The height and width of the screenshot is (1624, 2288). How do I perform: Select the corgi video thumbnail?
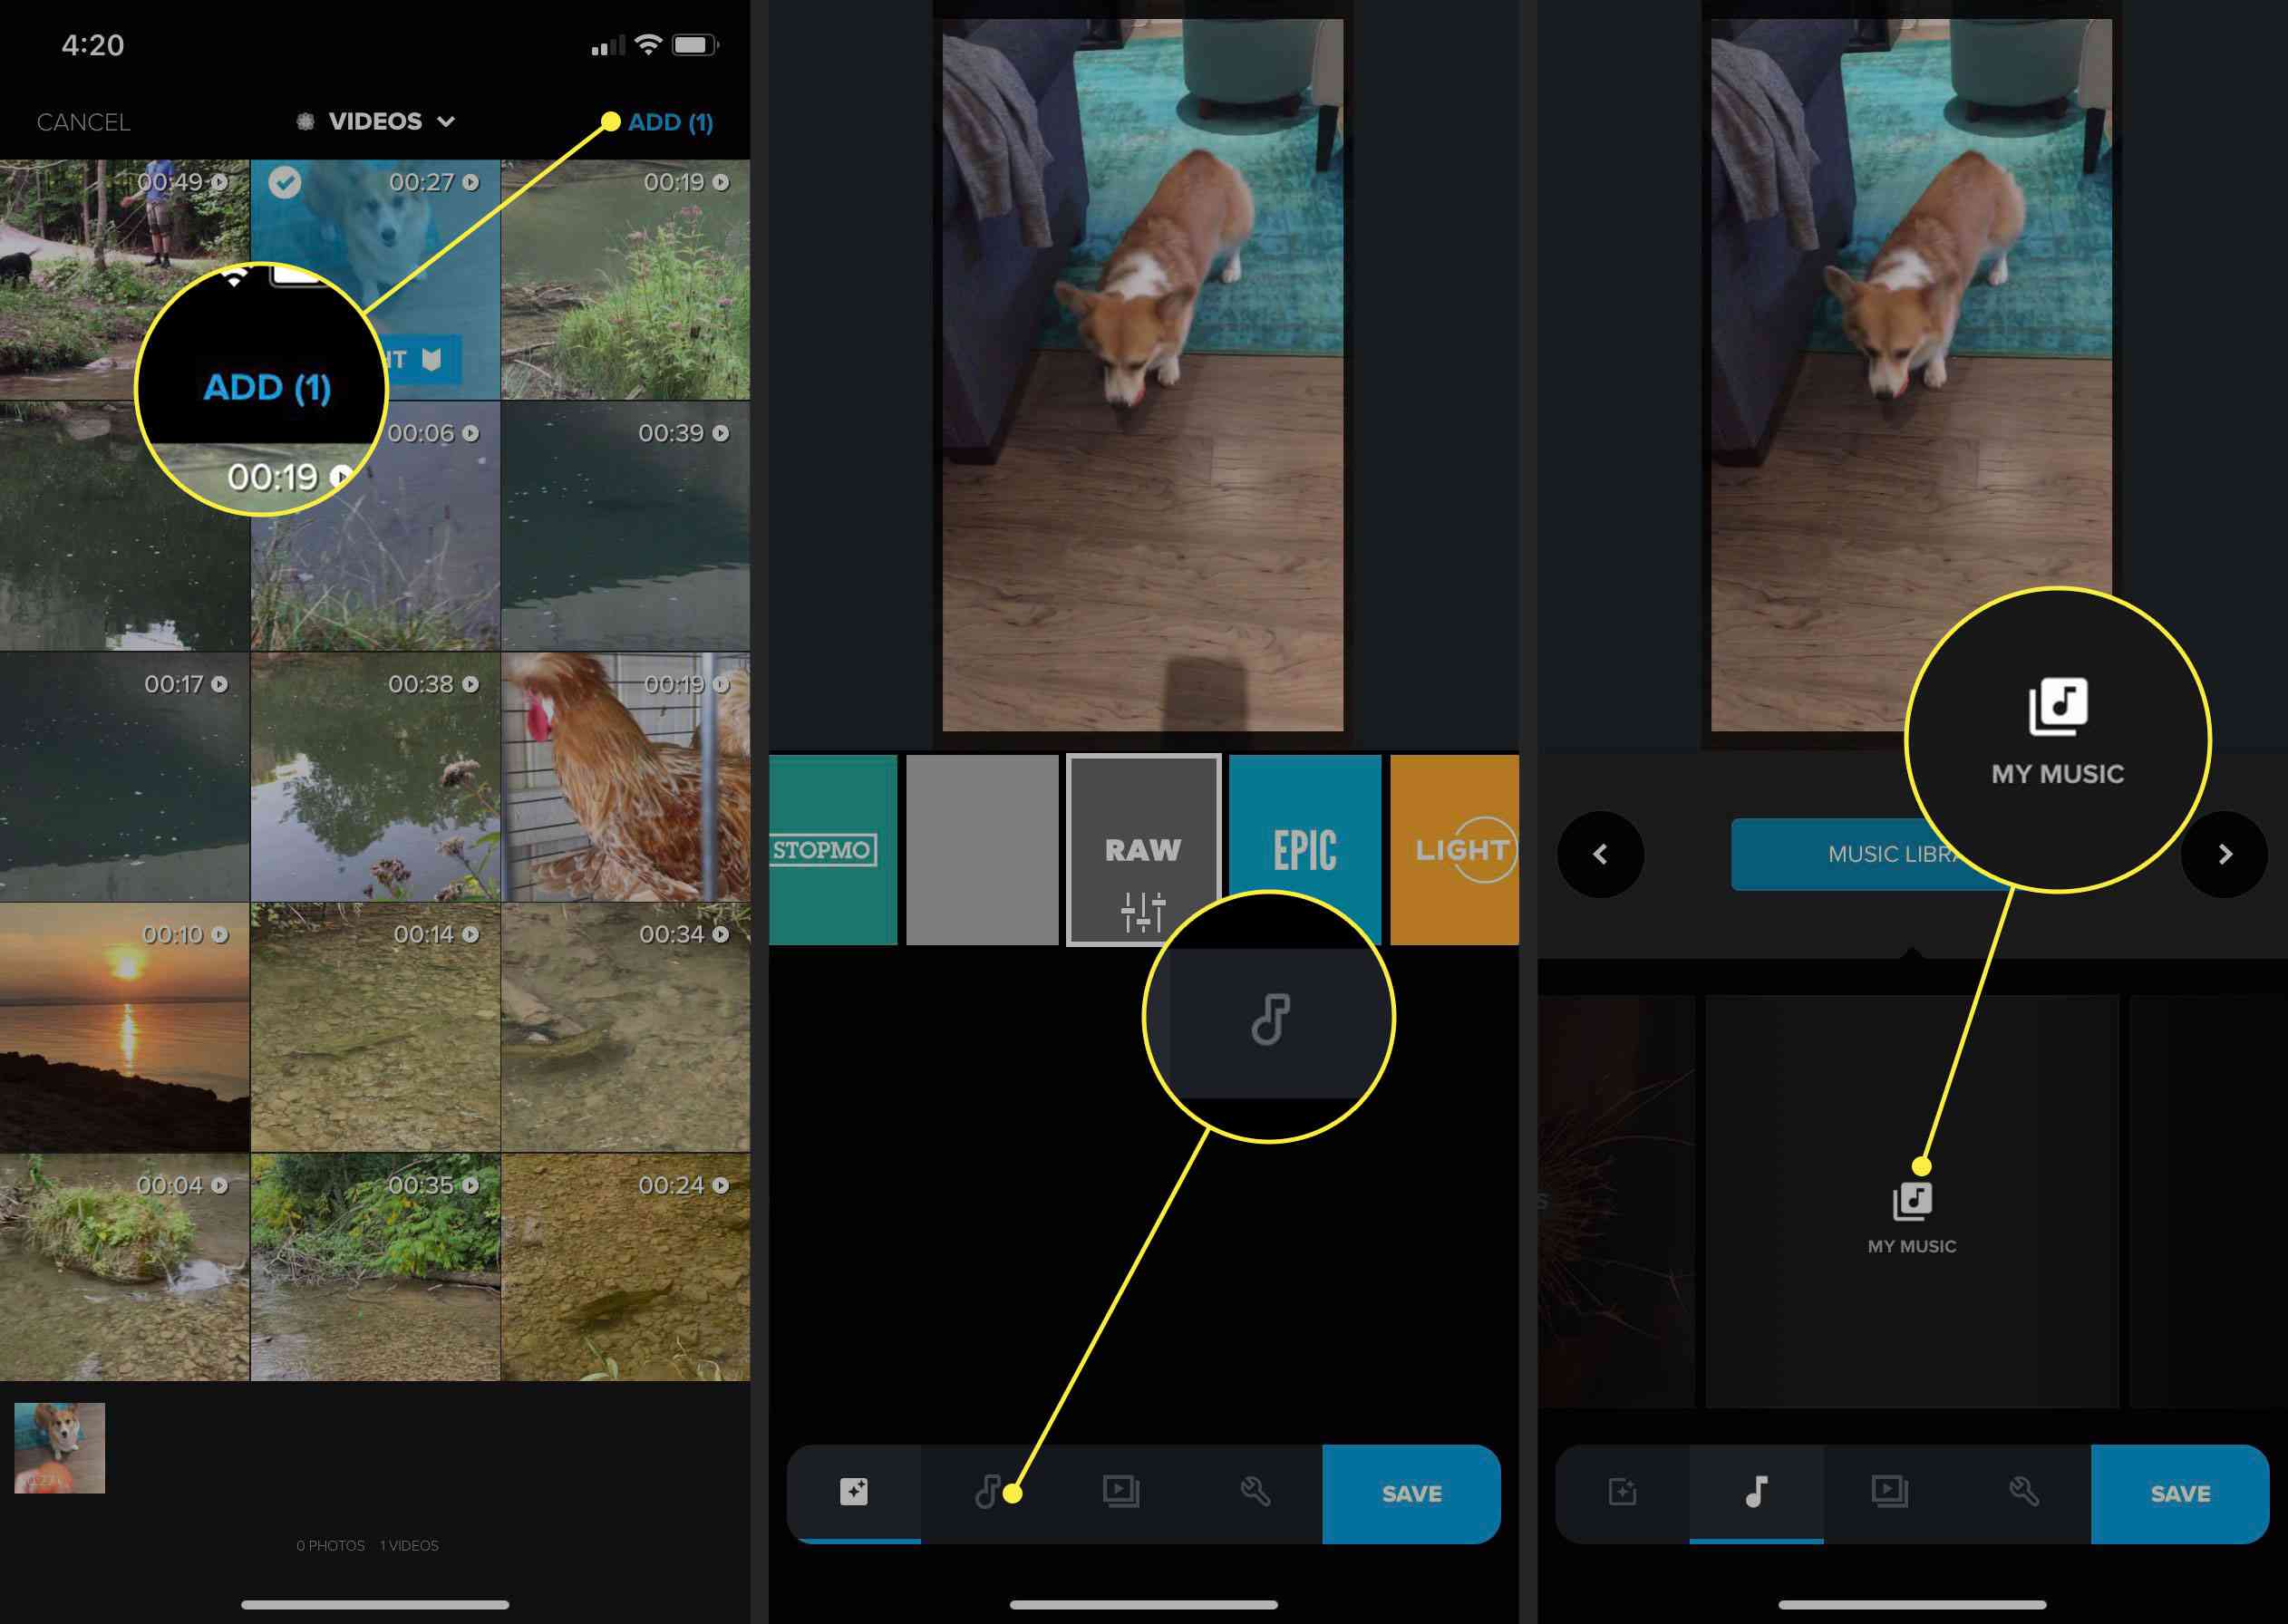click(62, 1441)
